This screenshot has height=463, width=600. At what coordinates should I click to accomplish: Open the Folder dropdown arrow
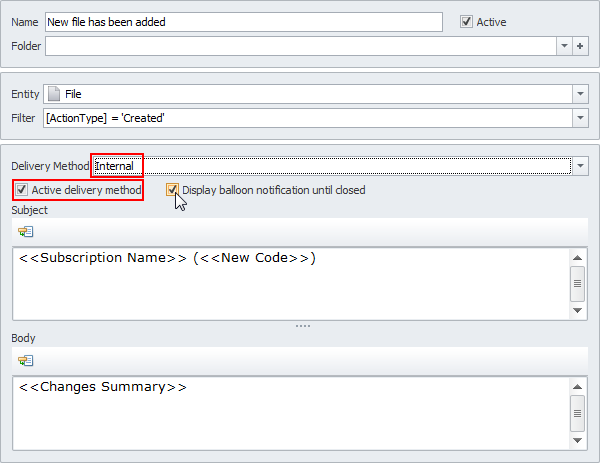click(564, 46)
